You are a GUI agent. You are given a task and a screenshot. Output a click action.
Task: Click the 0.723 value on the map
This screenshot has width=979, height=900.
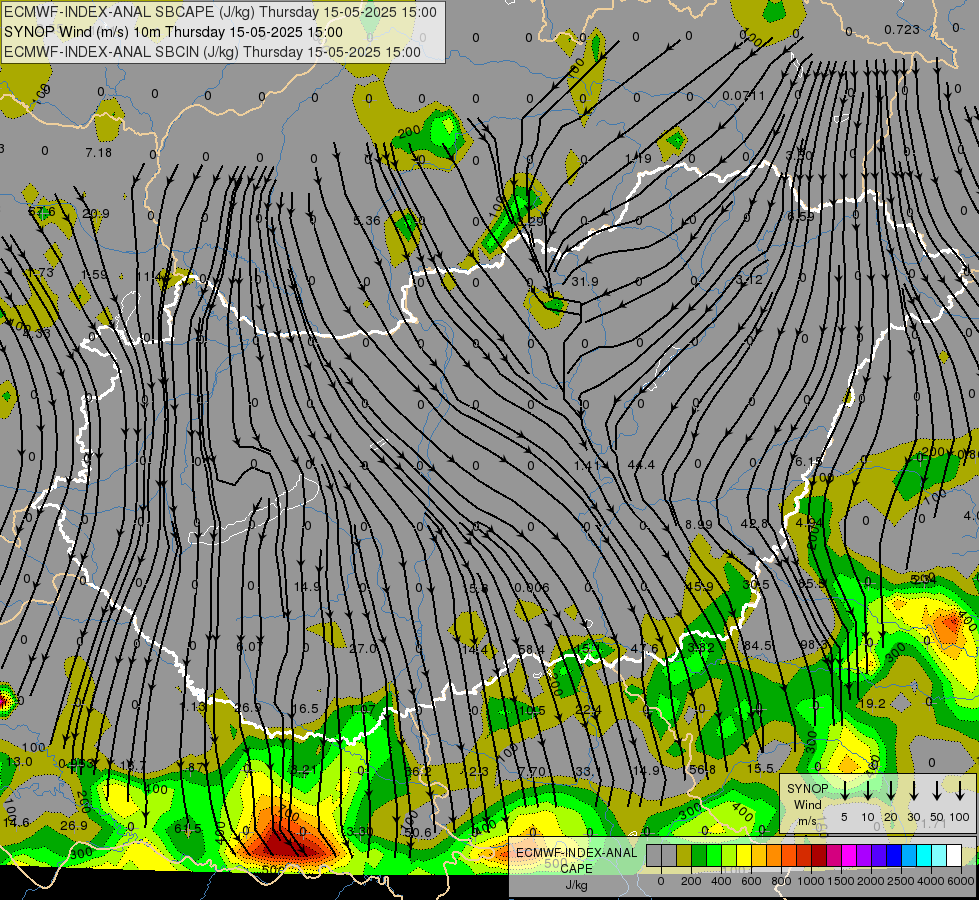pos(902,29)
